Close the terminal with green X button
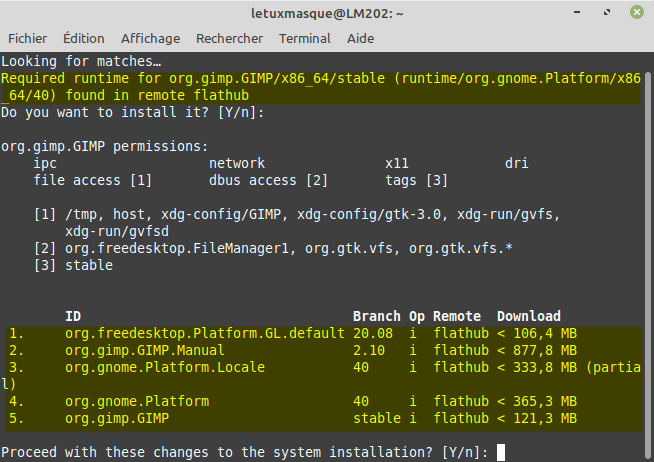Screen dimensions: 654x462 click(x=636, y=12)
